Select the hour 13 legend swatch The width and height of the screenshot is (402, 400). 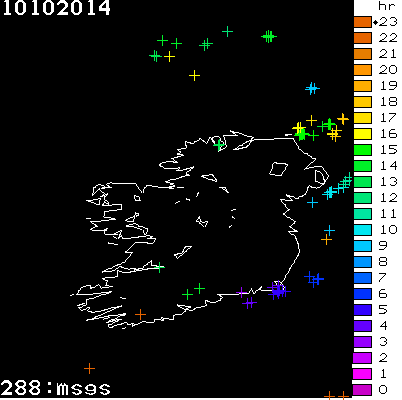[362, 182]
